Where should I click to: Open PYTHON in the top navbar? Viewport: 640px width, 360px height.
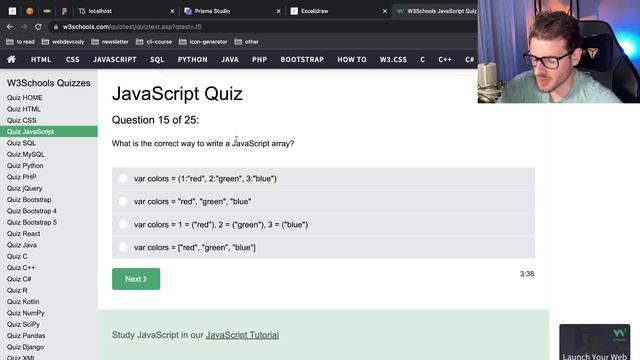tap(193, 60)
